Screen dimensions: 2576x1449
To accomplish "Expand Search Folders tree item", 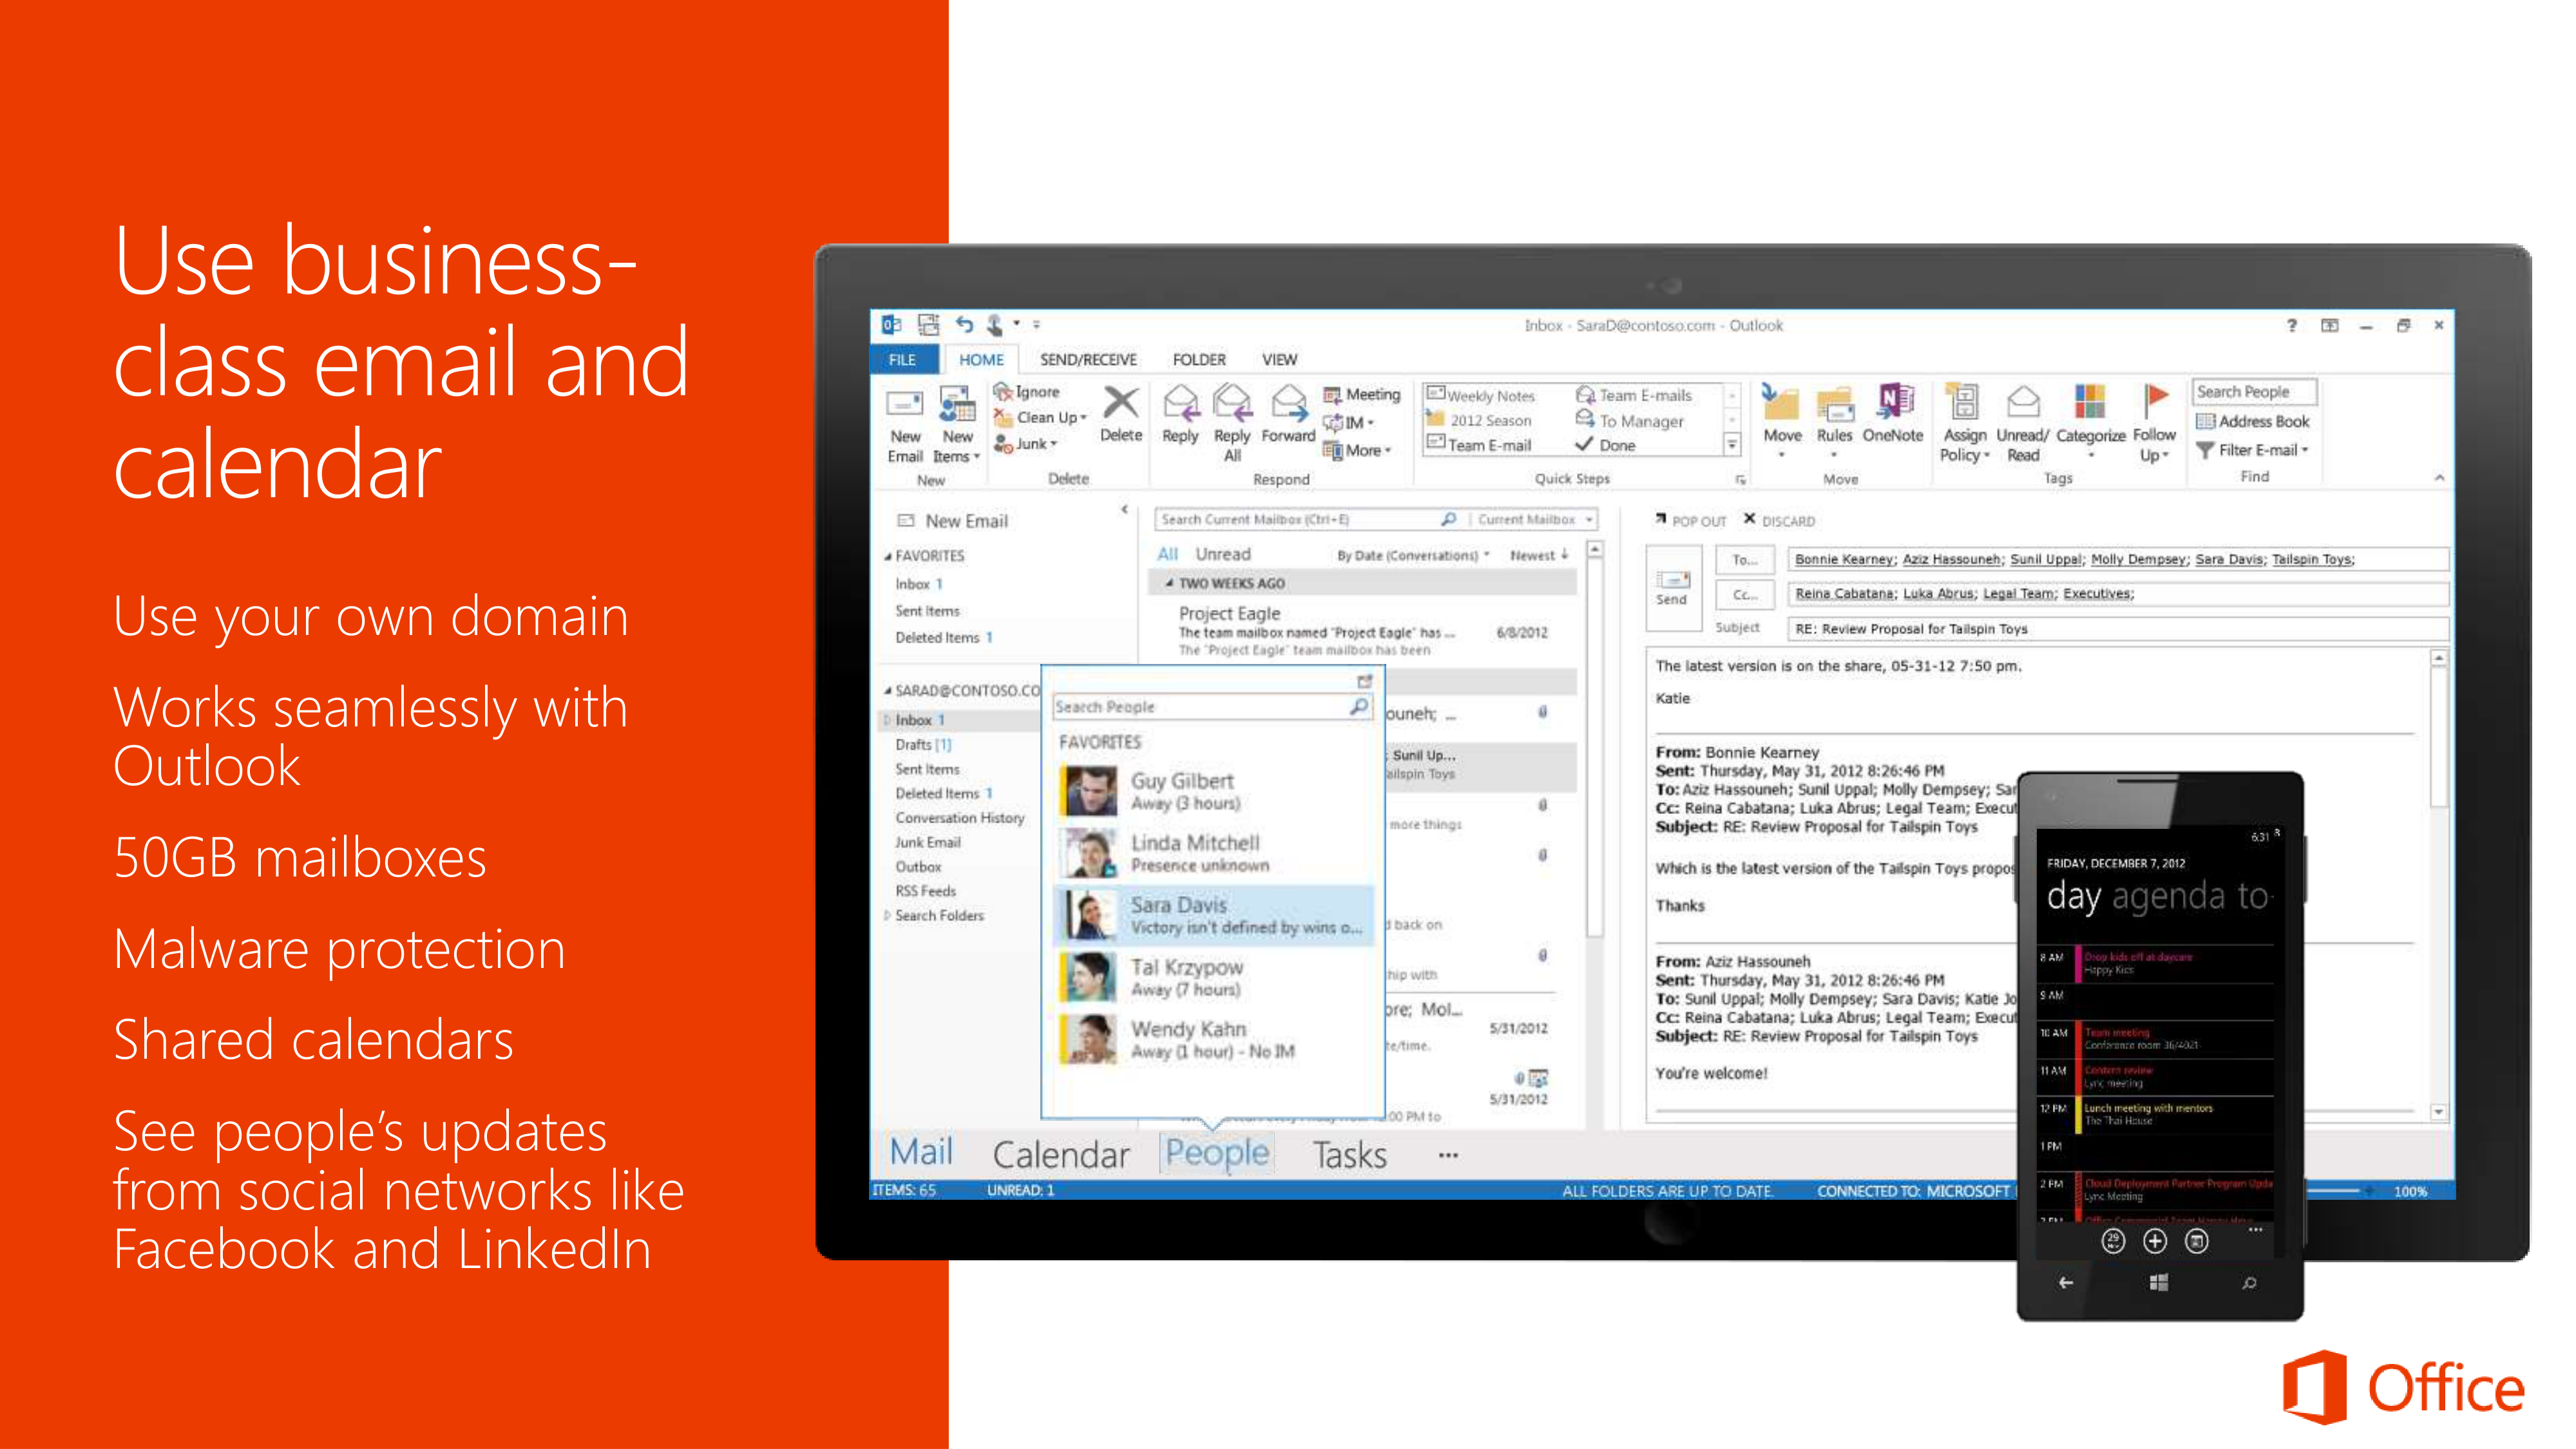I will click(888, 915).
